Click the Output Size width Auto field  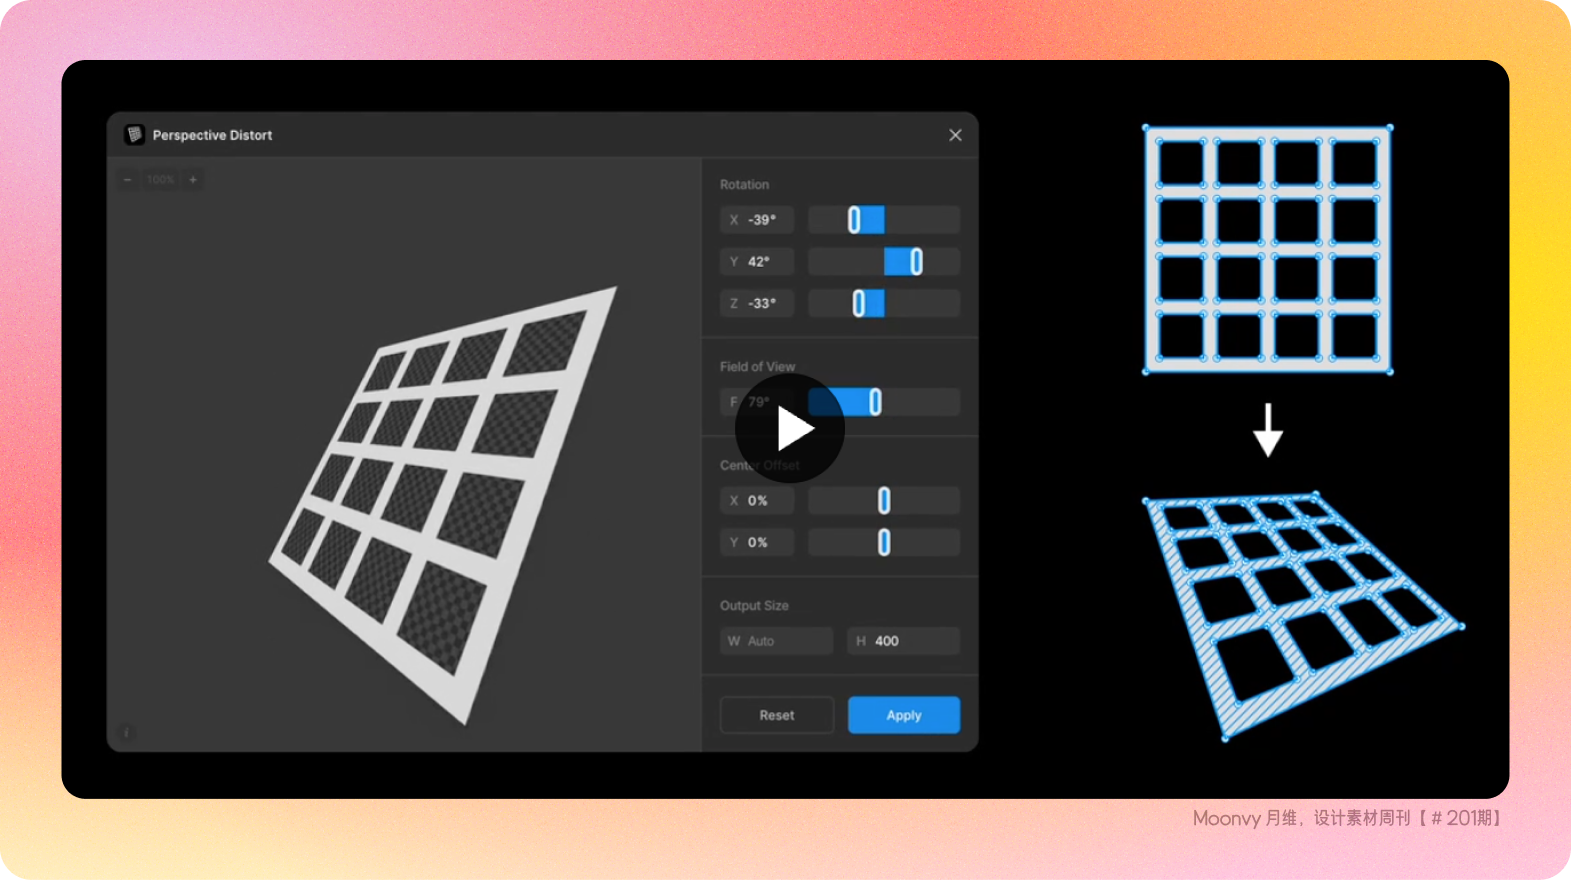click(x=776, y=641)
